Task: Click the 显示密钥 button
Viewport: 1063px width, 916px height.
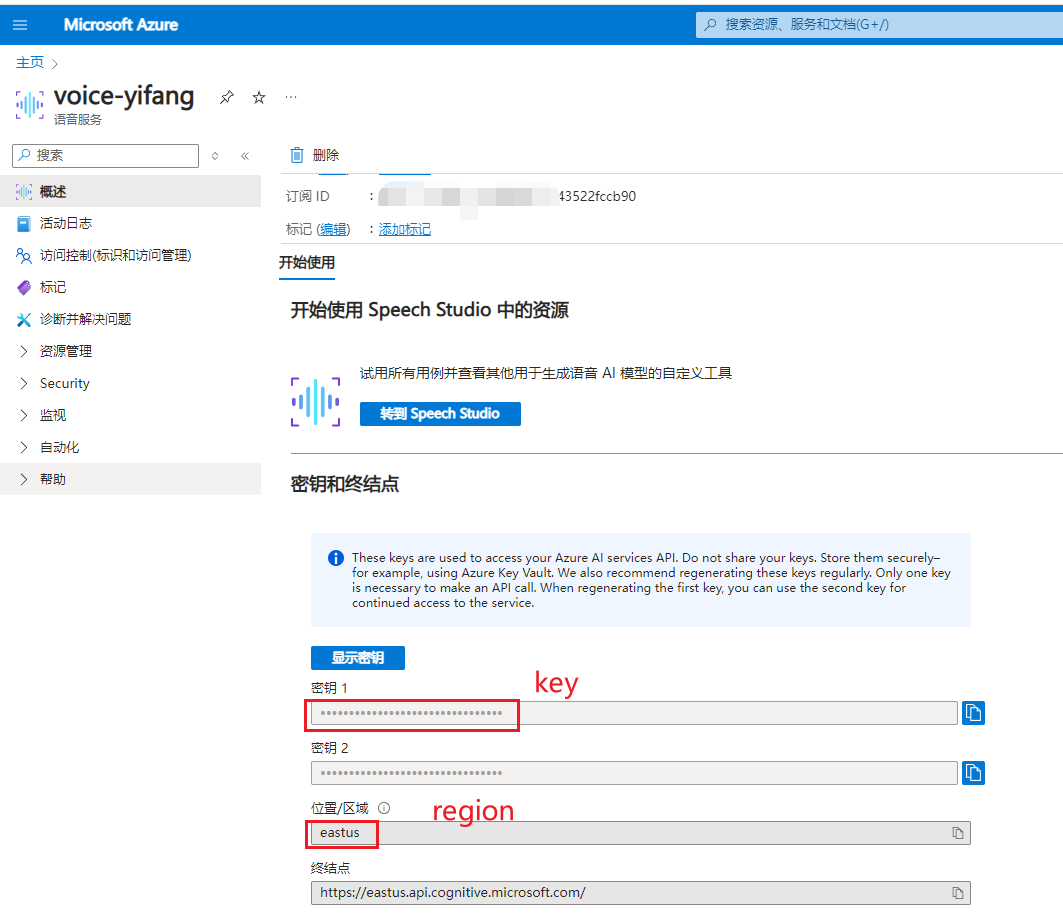Action: pyautogui.click(x=358, y=658)
